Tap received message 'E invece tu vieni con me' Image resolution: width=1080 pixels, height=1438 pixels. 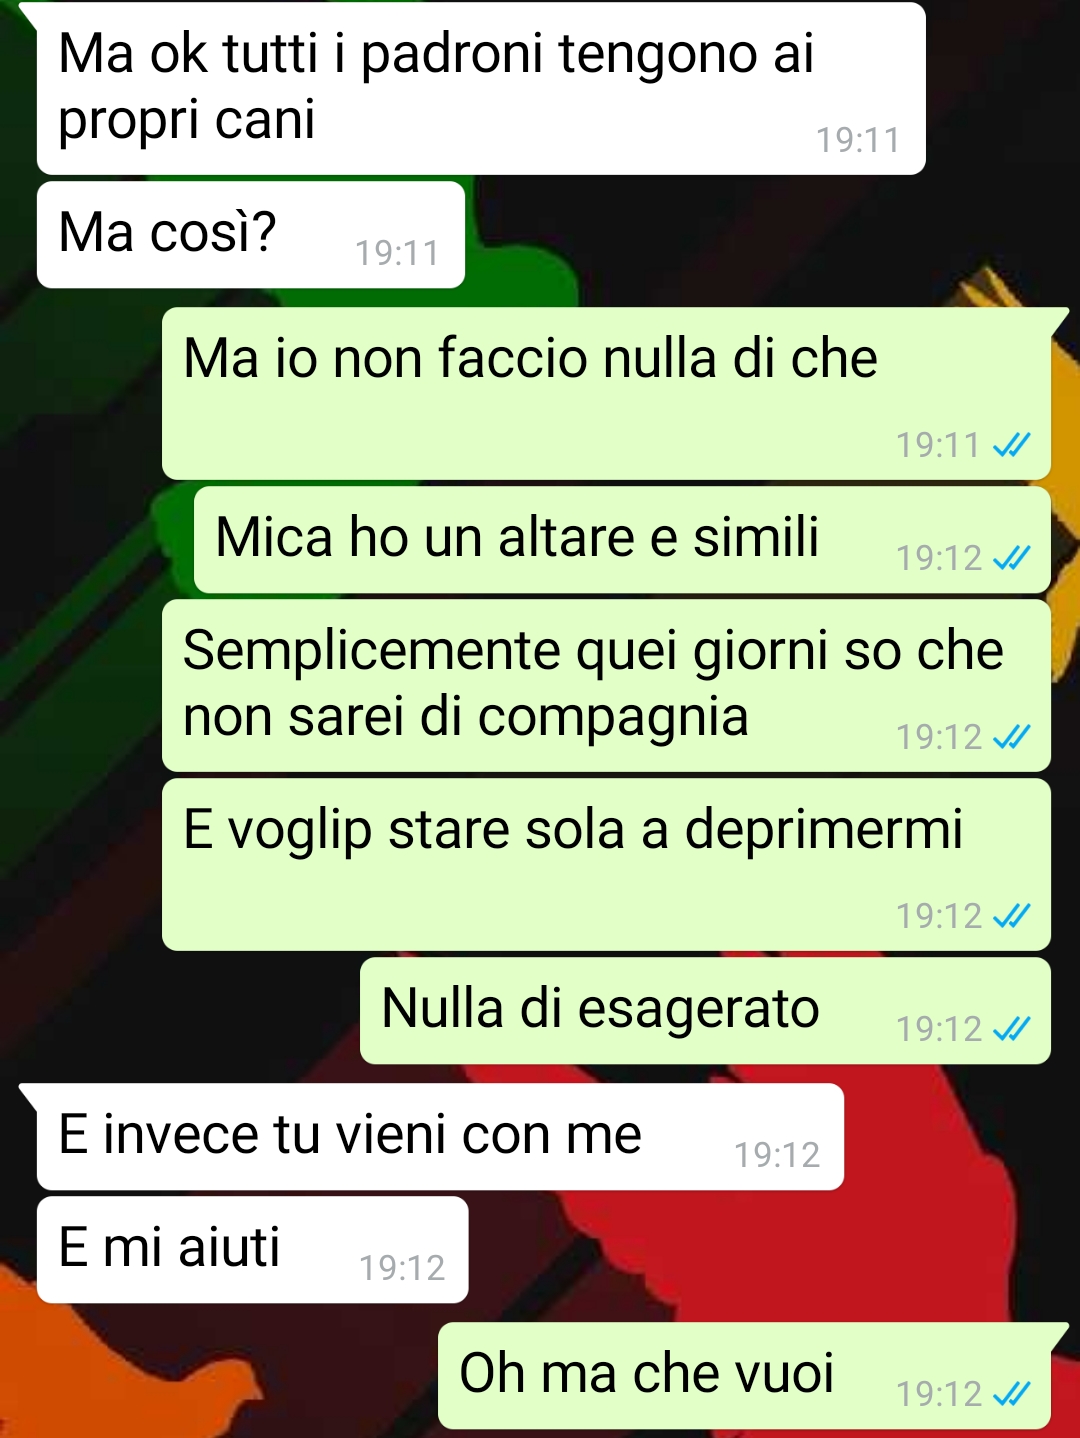[x=440, y=1137]
